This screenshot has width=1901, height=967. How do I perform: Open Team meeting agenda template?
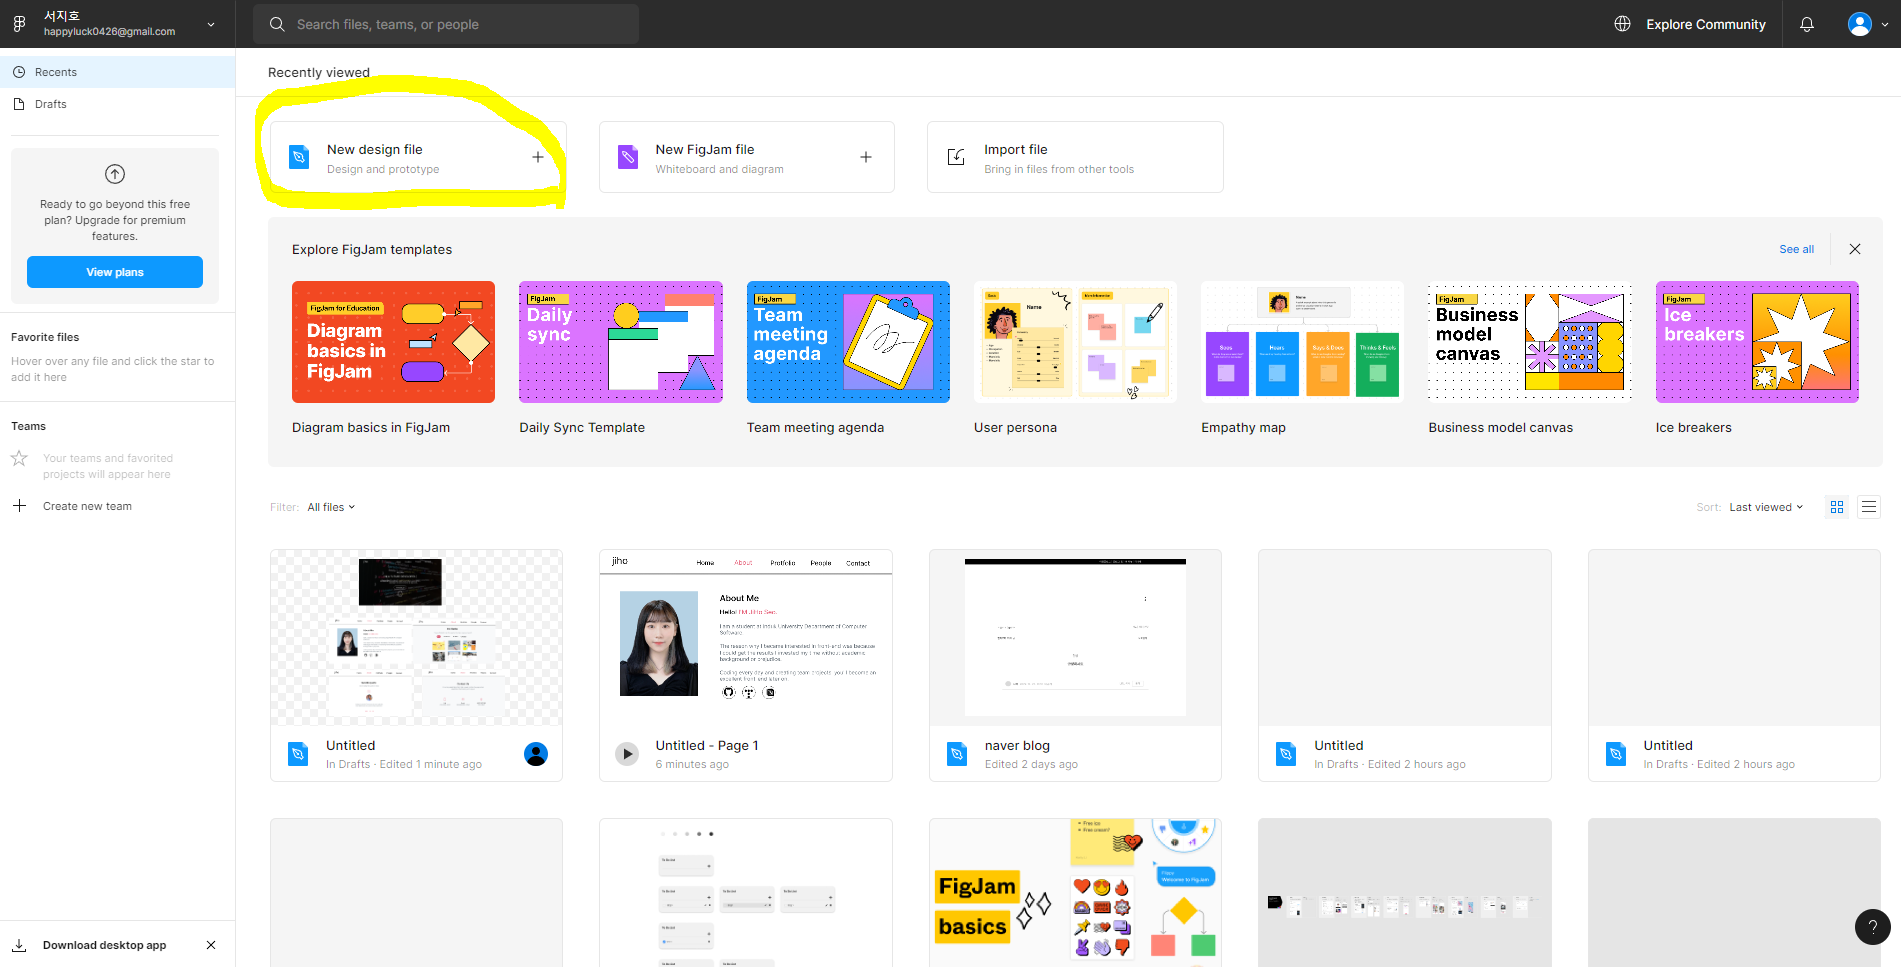point(848,342)
